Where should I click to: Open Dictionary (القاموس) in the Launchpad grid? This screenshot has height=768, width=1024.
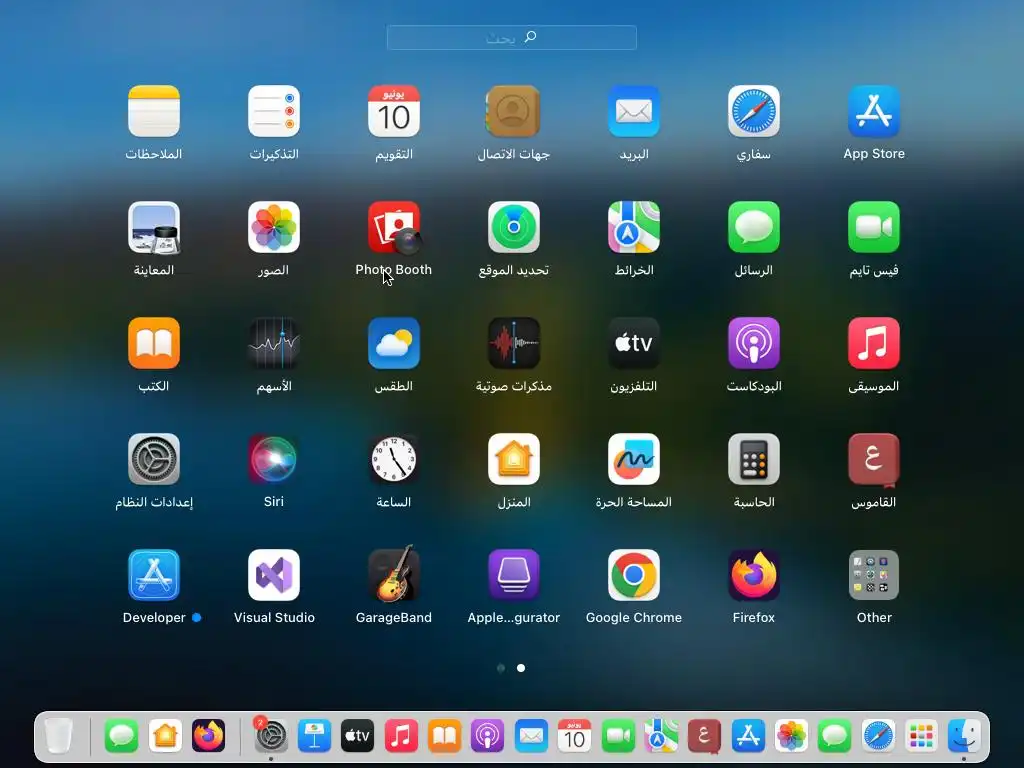click(x=874, y=460)
